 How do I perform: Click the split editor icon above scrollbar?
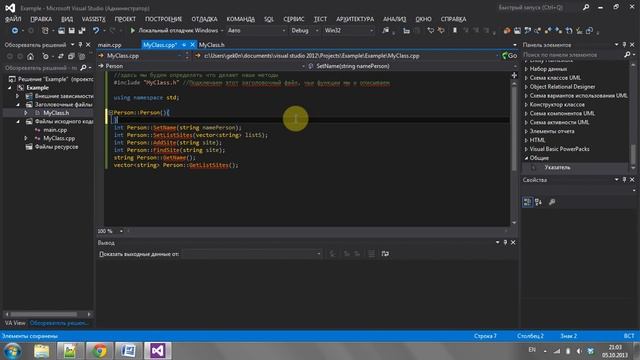[x=514, y=75]
